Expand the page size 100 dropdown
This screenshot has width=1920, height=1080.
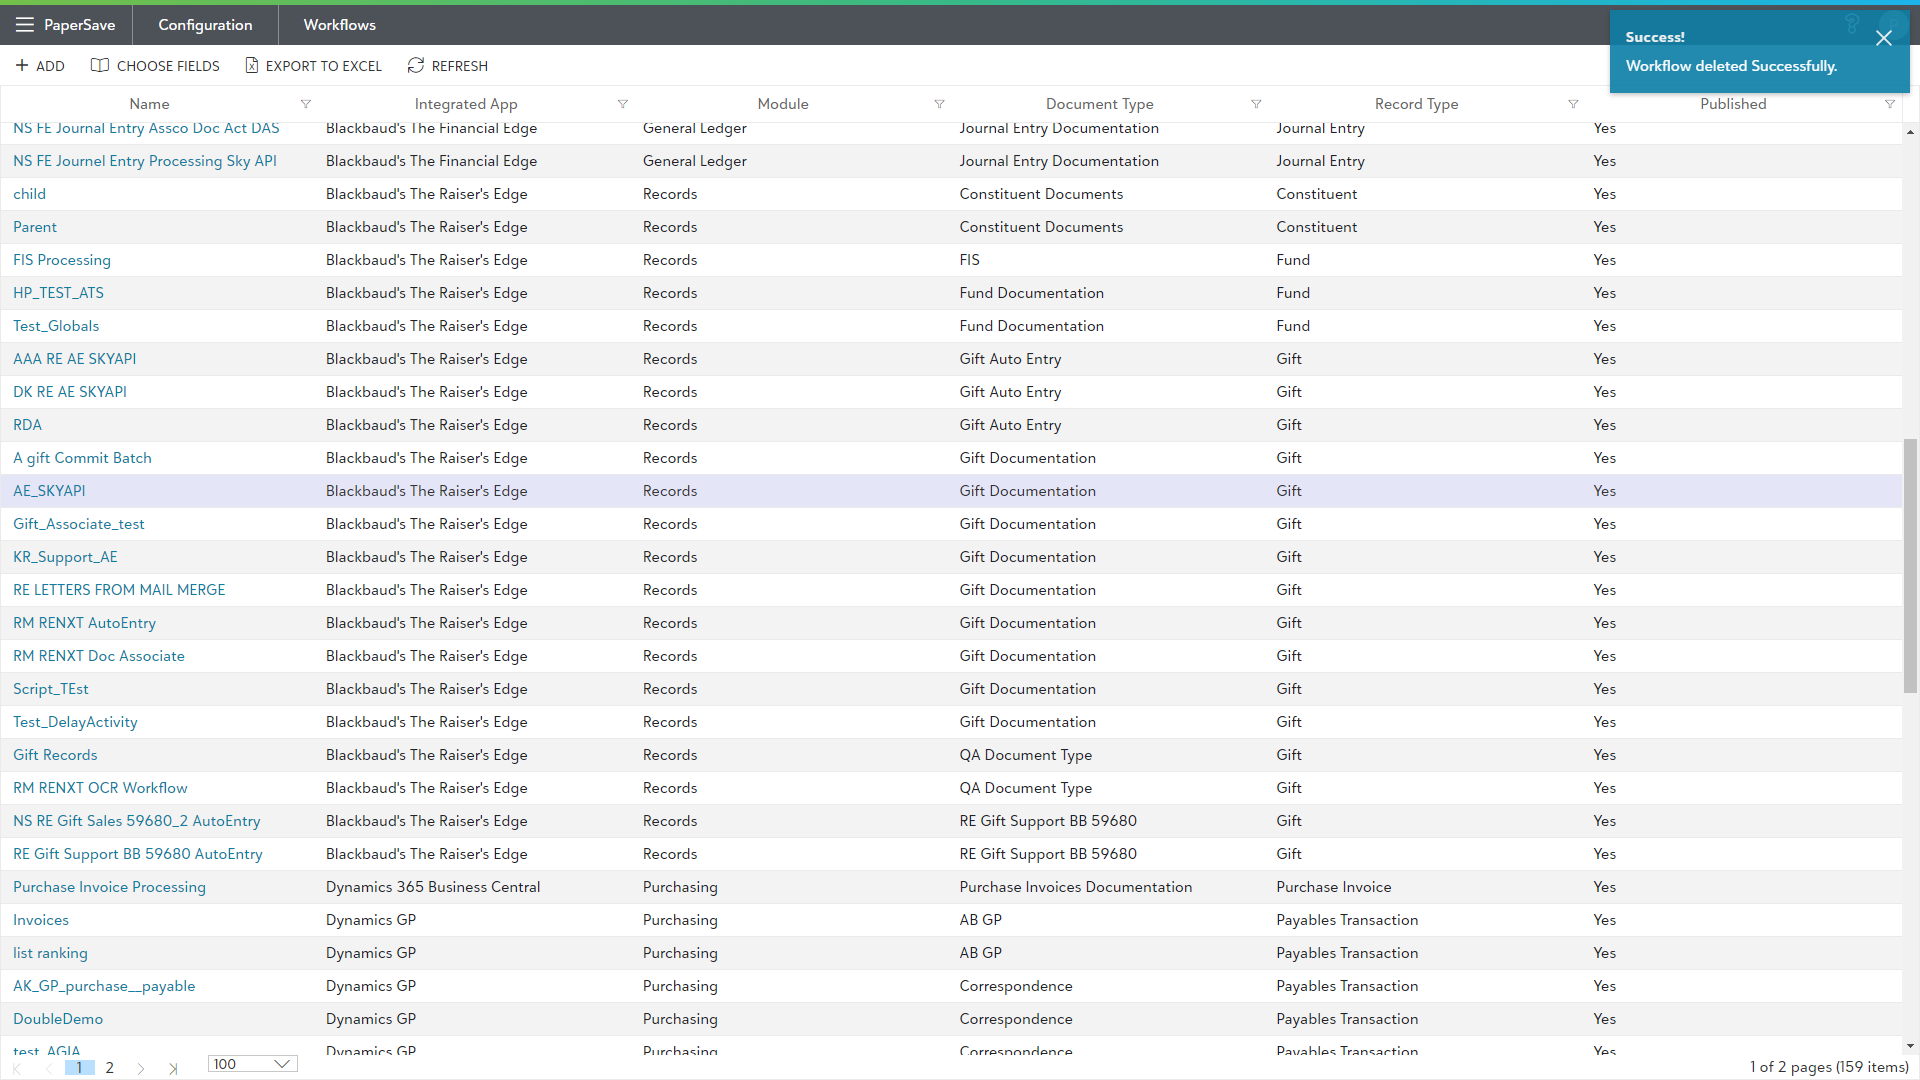coord(282,1064)
